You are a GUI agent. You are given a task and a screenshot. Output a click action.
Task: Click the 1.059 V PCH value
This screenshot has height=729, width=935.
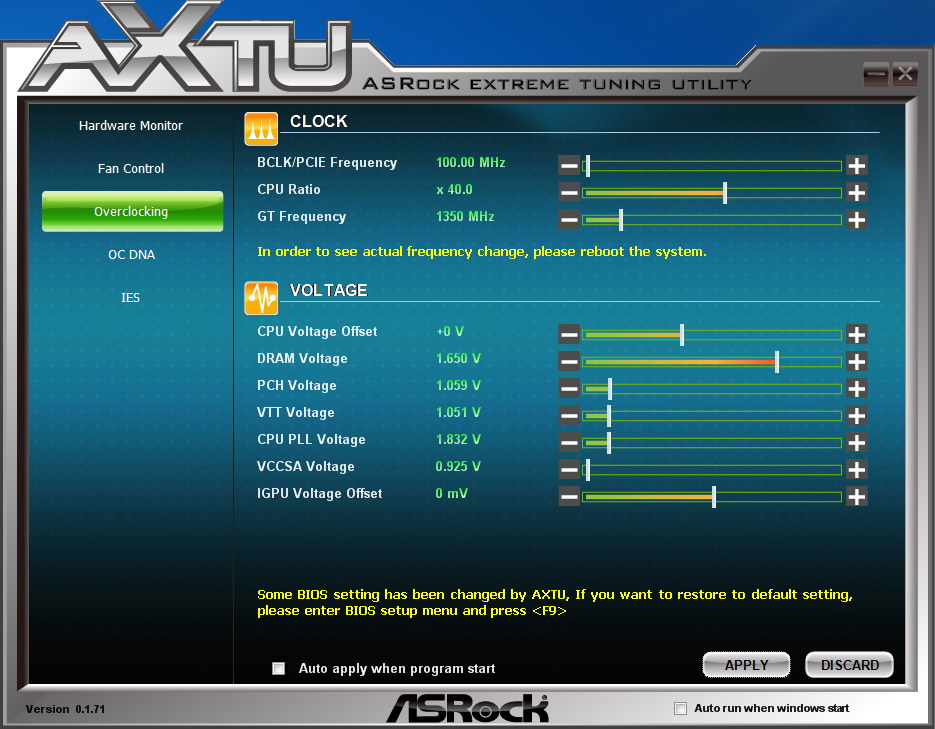[x=458, y=385]
